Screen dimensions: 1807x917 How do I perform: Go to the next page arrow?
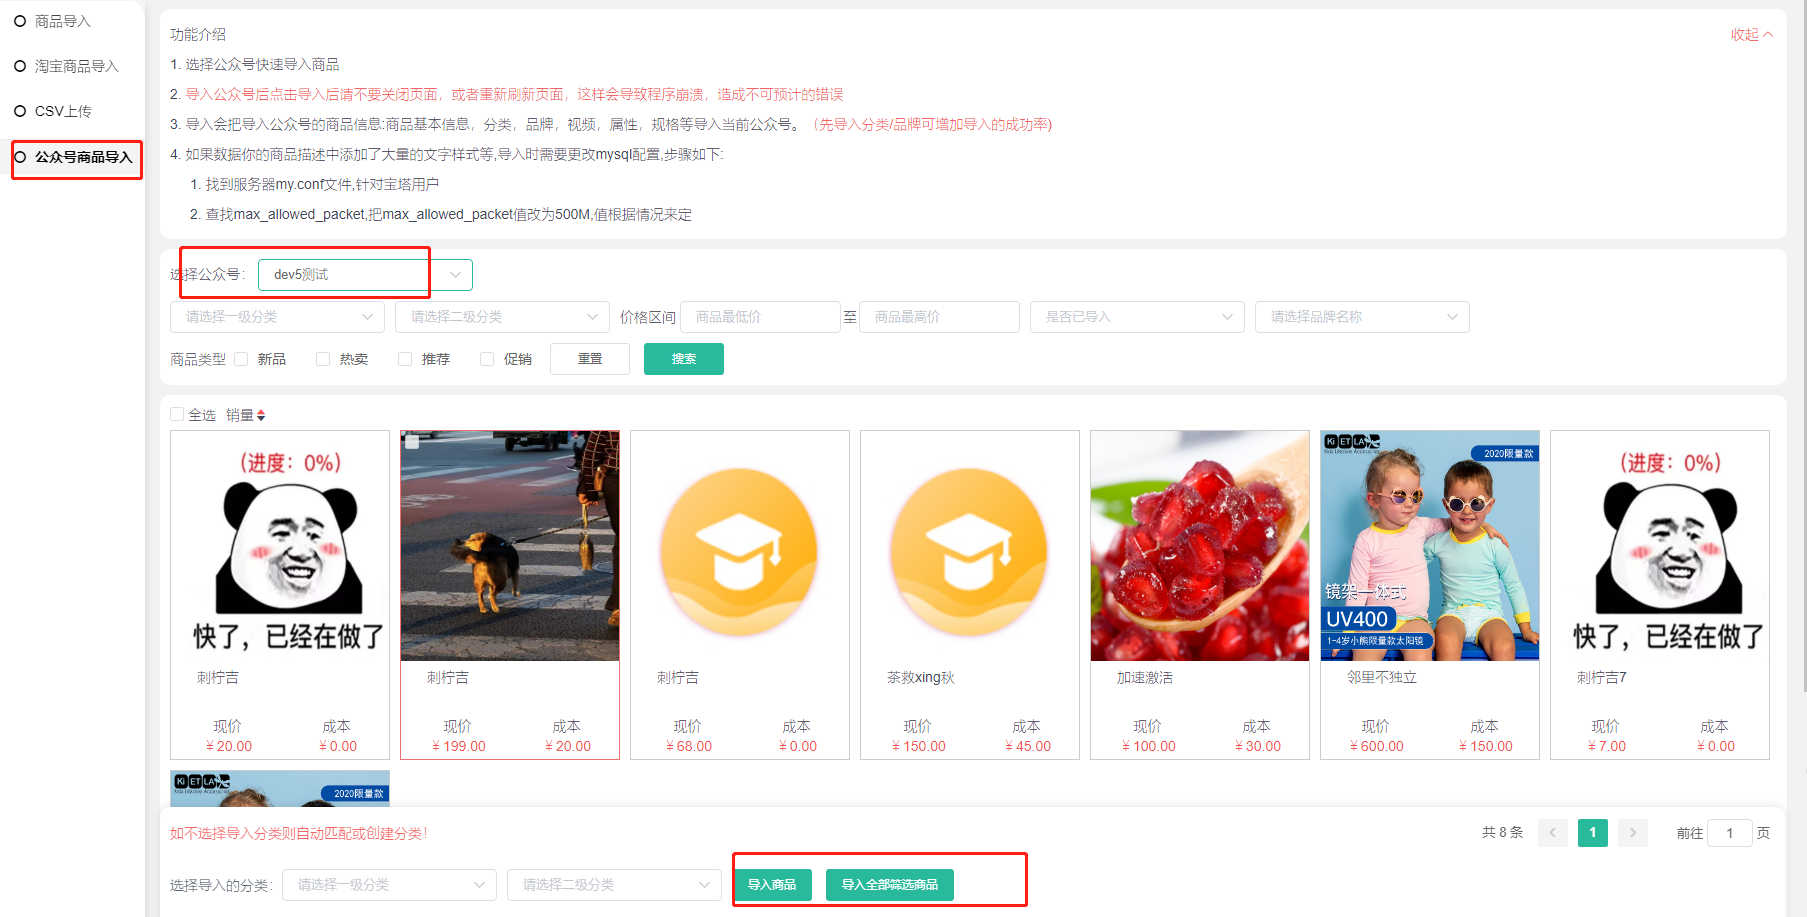[x=1633, y=833]
